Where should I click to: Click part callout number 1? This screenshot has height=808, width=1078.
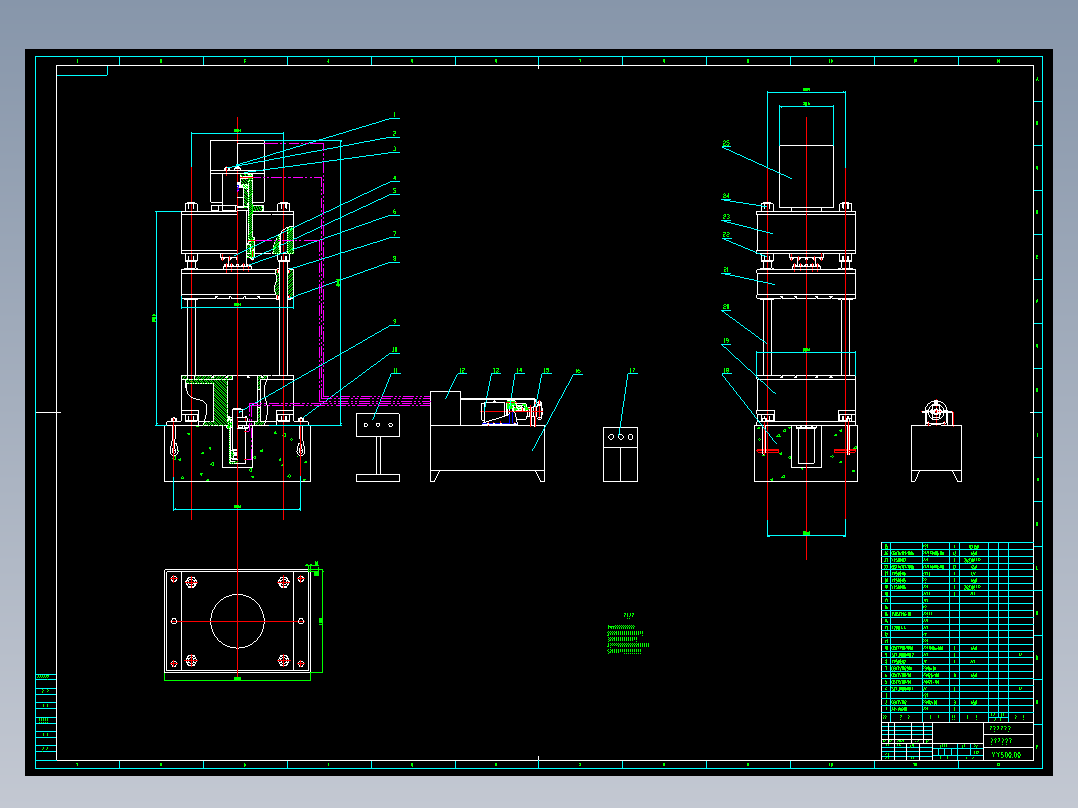[x=394, y=115]
